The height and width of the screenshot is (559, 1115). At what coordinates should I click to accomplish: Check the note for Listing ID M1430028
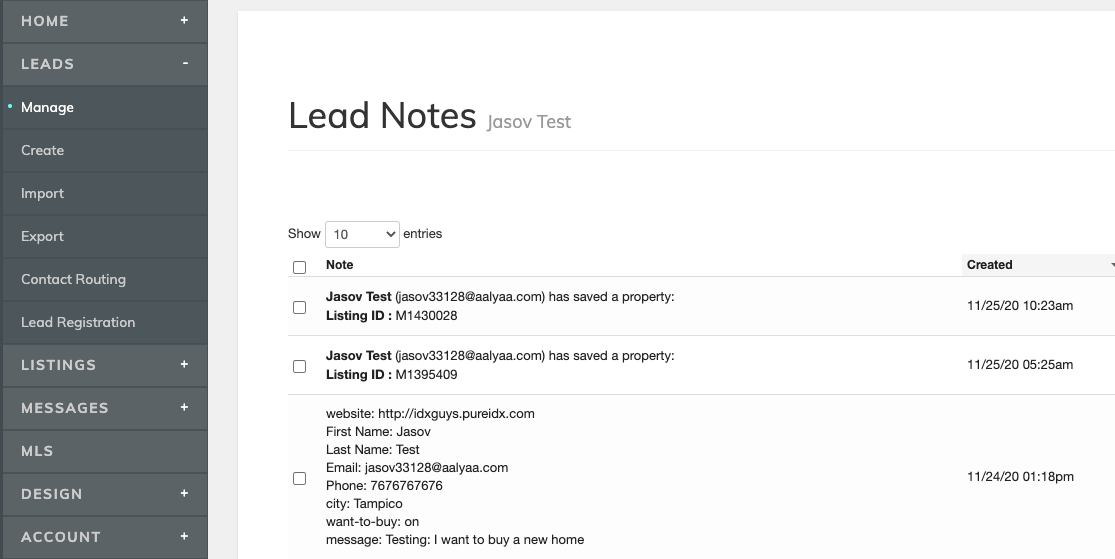pos(299,307)
